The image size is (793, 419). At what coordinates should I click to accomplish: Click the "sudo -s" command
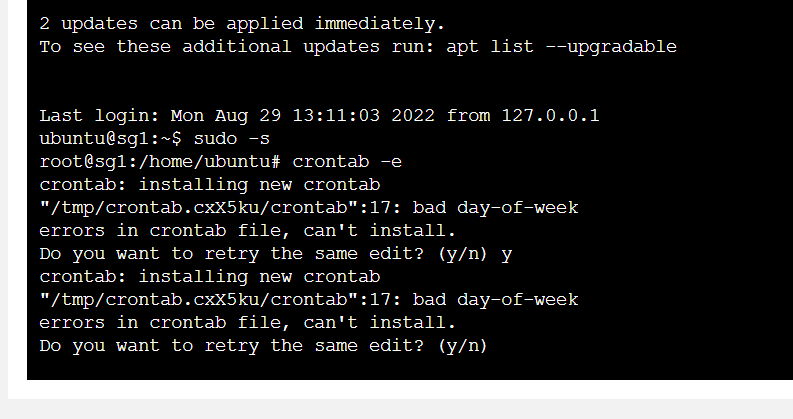click(x=231, y=138)
